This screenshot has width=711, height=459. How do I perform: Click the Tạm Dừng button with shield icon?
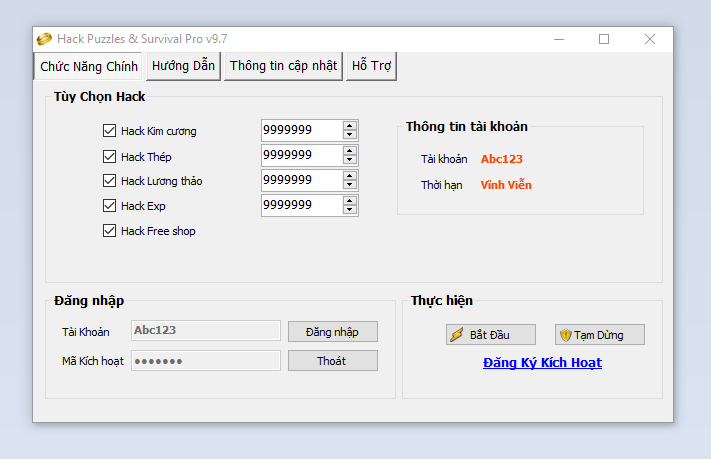tap(600, 335)
